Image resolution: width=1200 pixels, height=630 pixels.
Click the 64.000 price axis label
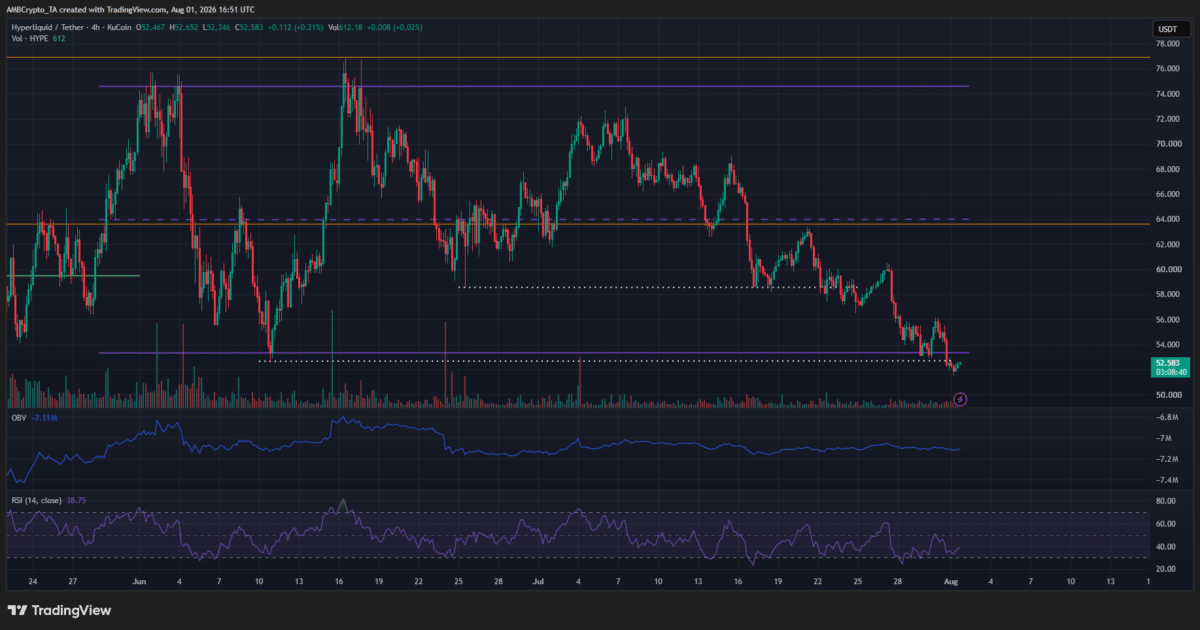[1167, 219]
